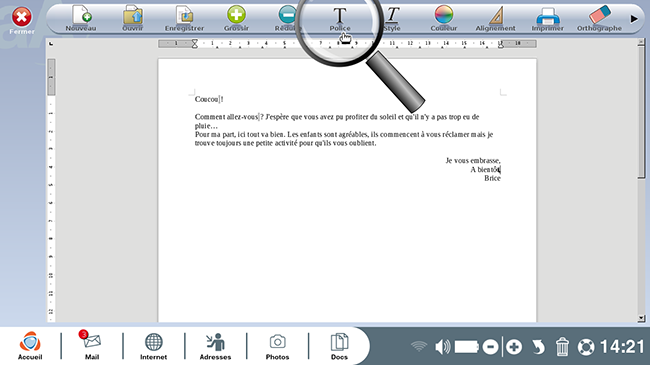Choose a font with the Police tool

click(340, 19)
